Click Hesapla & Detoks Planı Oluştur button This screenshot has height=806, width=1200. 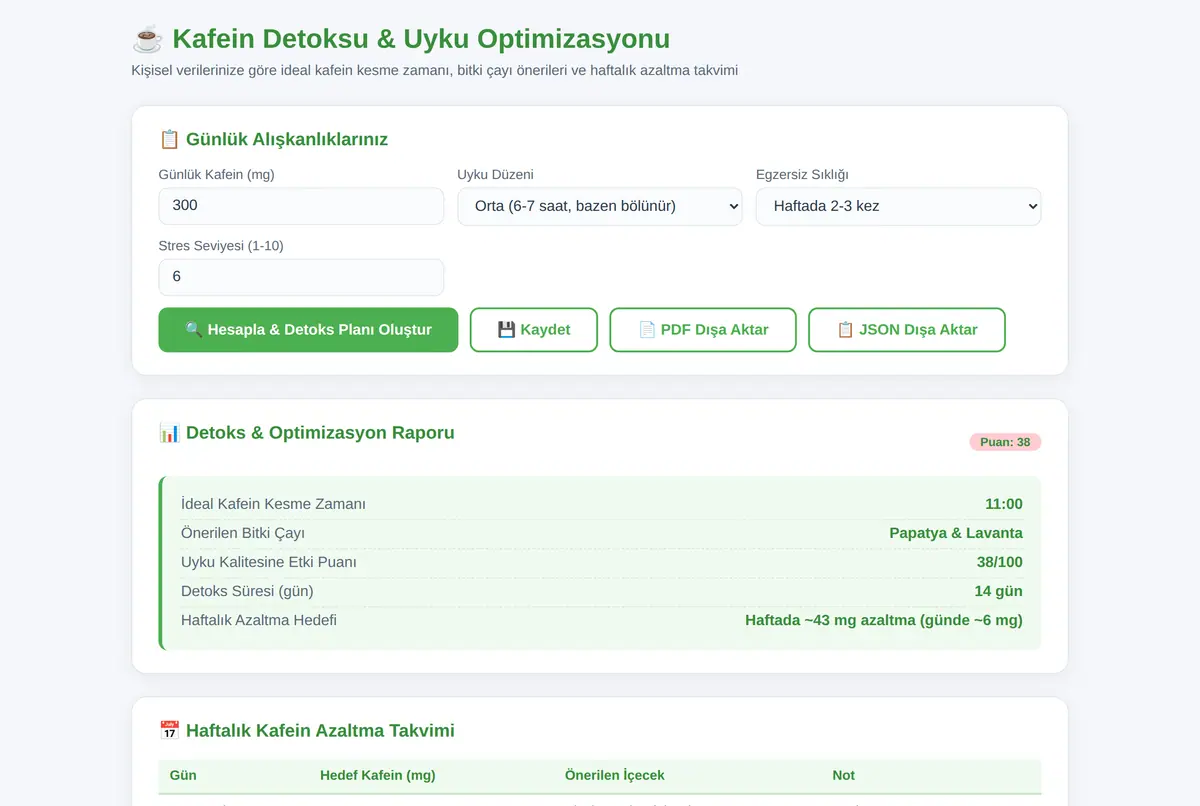tap(308, 330)
